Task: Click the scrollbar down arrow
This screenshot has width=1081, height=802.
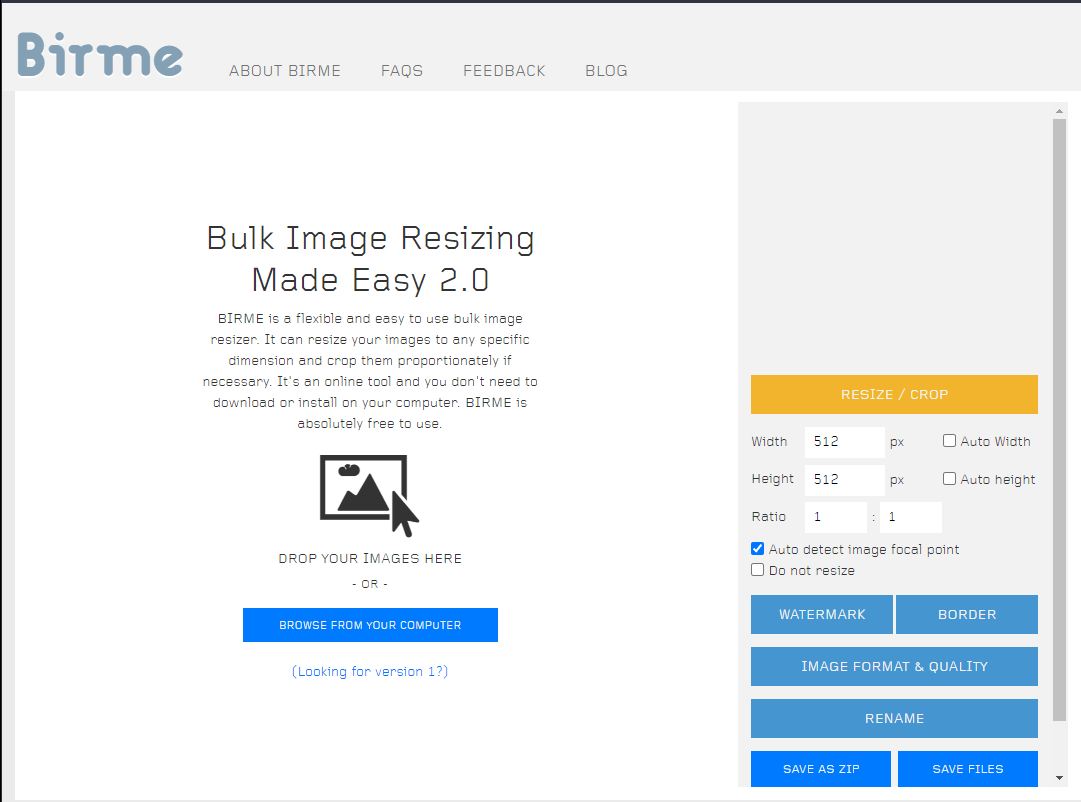Action: tap(1060, 778)
